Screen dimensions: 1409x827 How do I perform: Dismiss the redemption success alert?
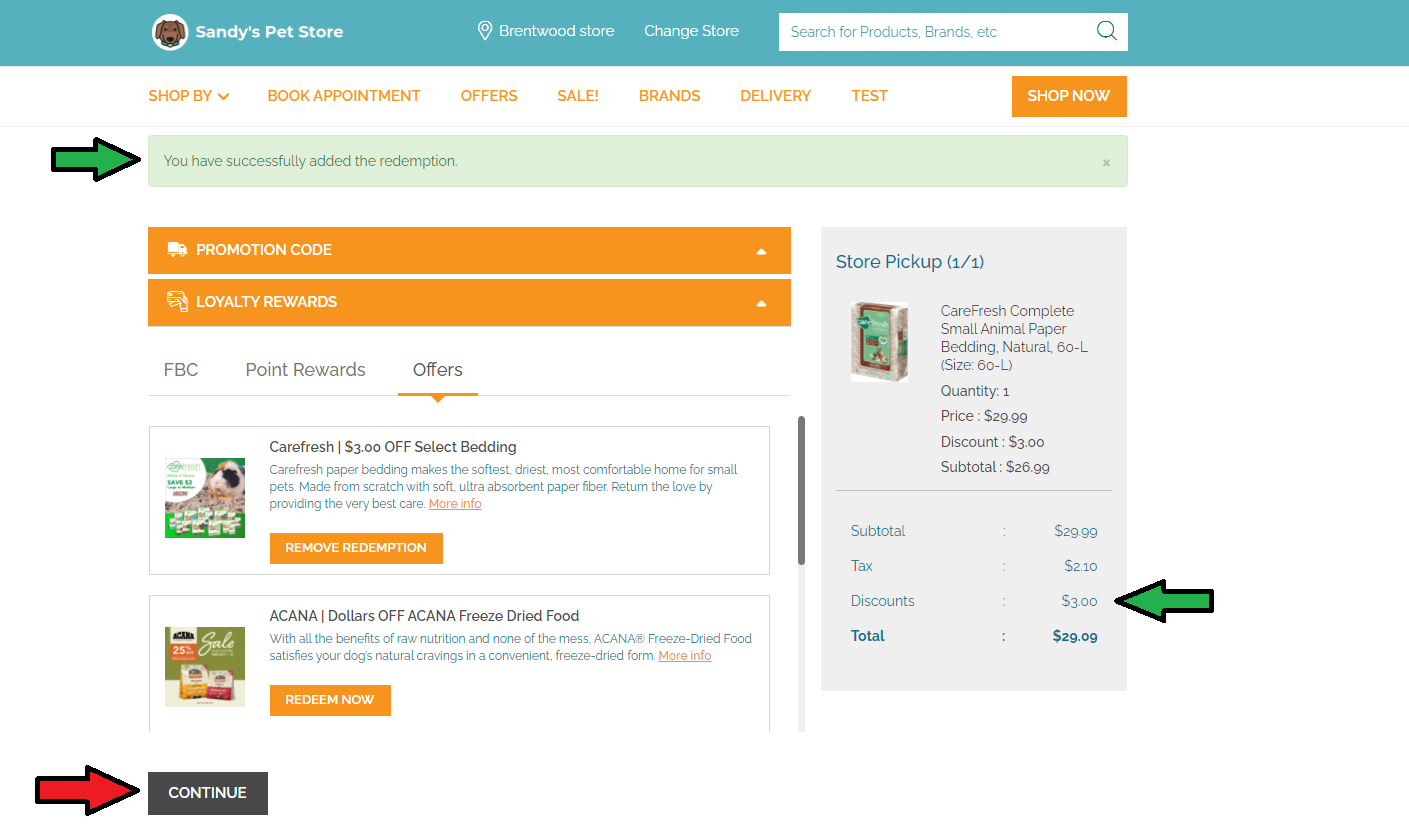1106,162
